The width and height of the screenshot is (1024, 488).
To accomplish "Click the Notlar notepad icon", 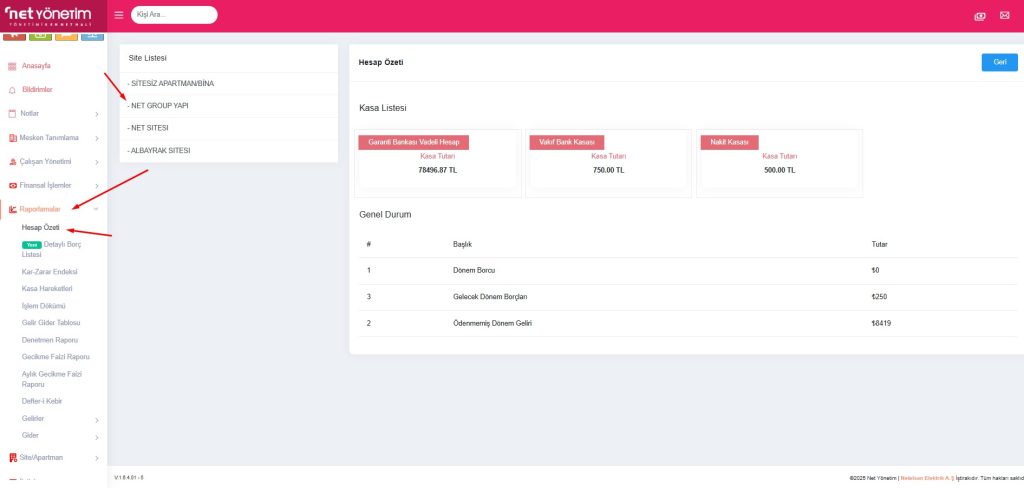I will pos(12,113).
